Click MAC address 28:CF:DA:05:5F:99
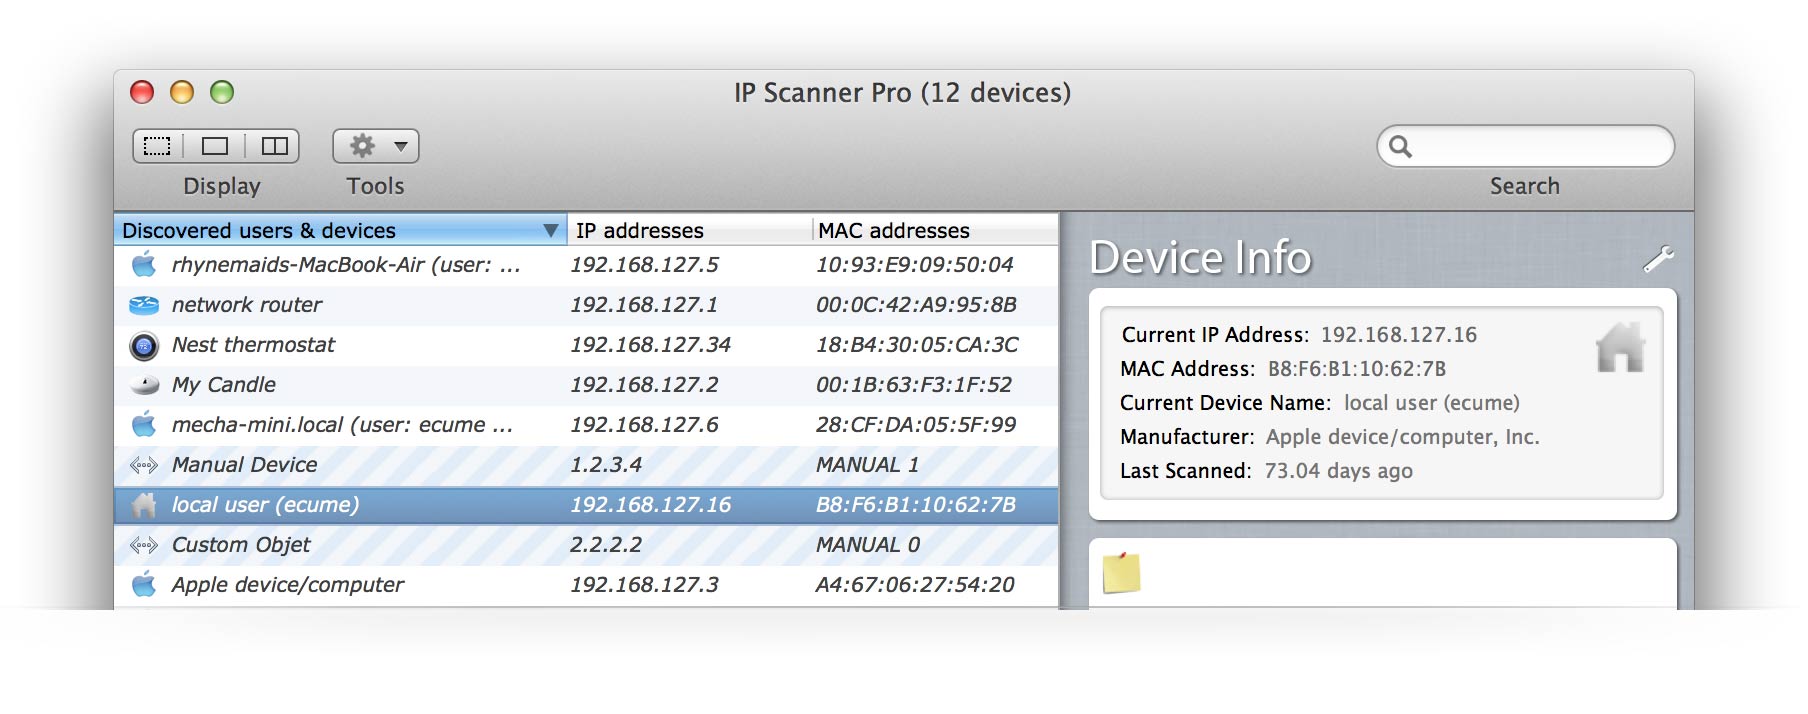 (x=916, y=425)
